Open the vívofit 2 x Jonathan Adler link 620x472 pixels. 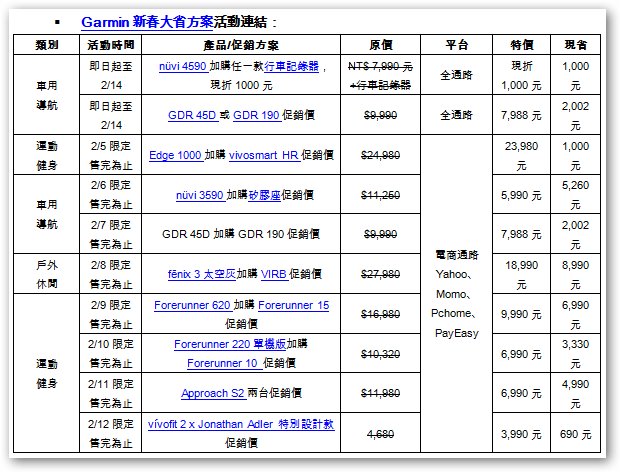tap(245, 424)
